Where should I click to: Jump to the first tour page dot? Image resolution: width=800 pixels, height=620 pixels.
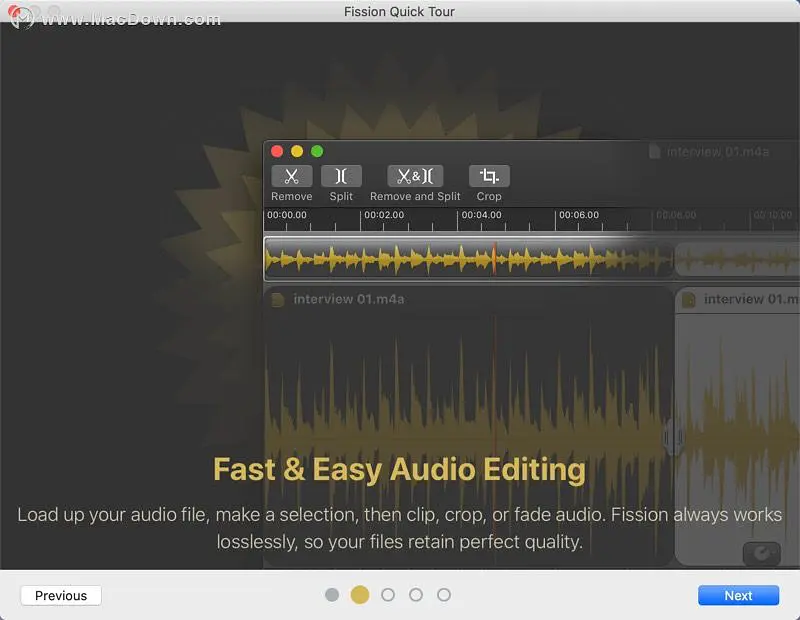pos(332,594)
